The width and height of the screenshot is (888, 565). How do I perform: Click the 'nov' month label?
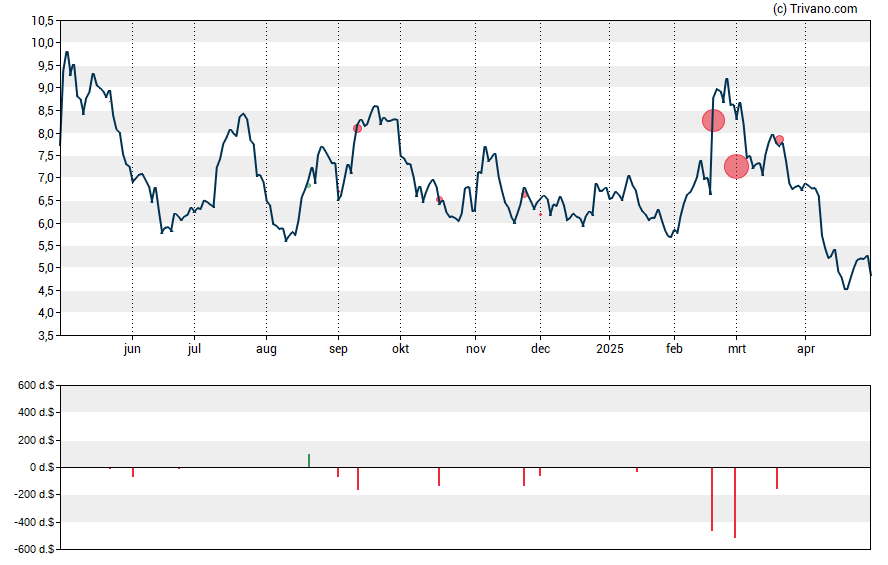click(476, 349)
